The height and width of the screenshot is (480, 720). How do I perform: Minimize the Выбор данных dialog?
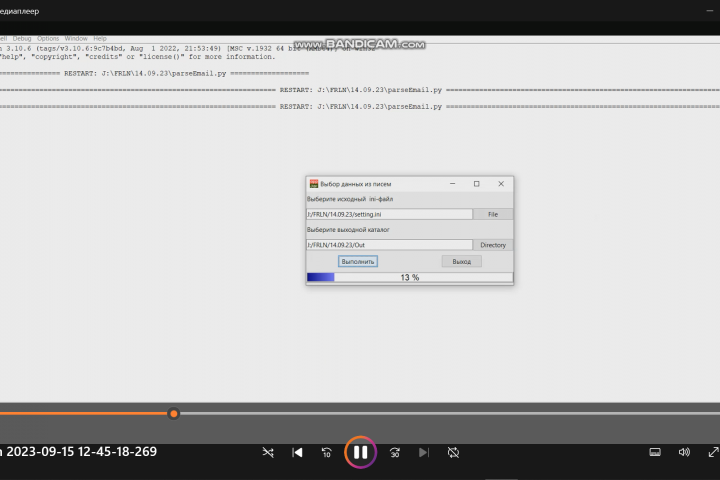pos(452,184)
